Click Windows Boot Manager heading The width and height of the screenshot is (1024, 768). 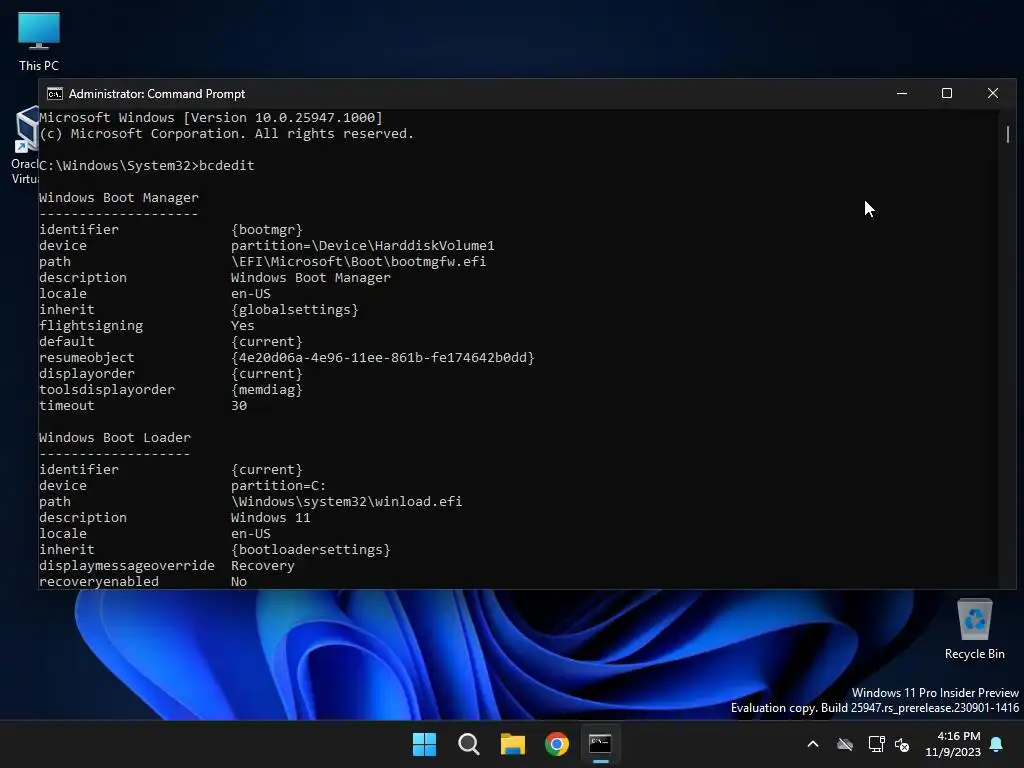(x=118, y=197)
